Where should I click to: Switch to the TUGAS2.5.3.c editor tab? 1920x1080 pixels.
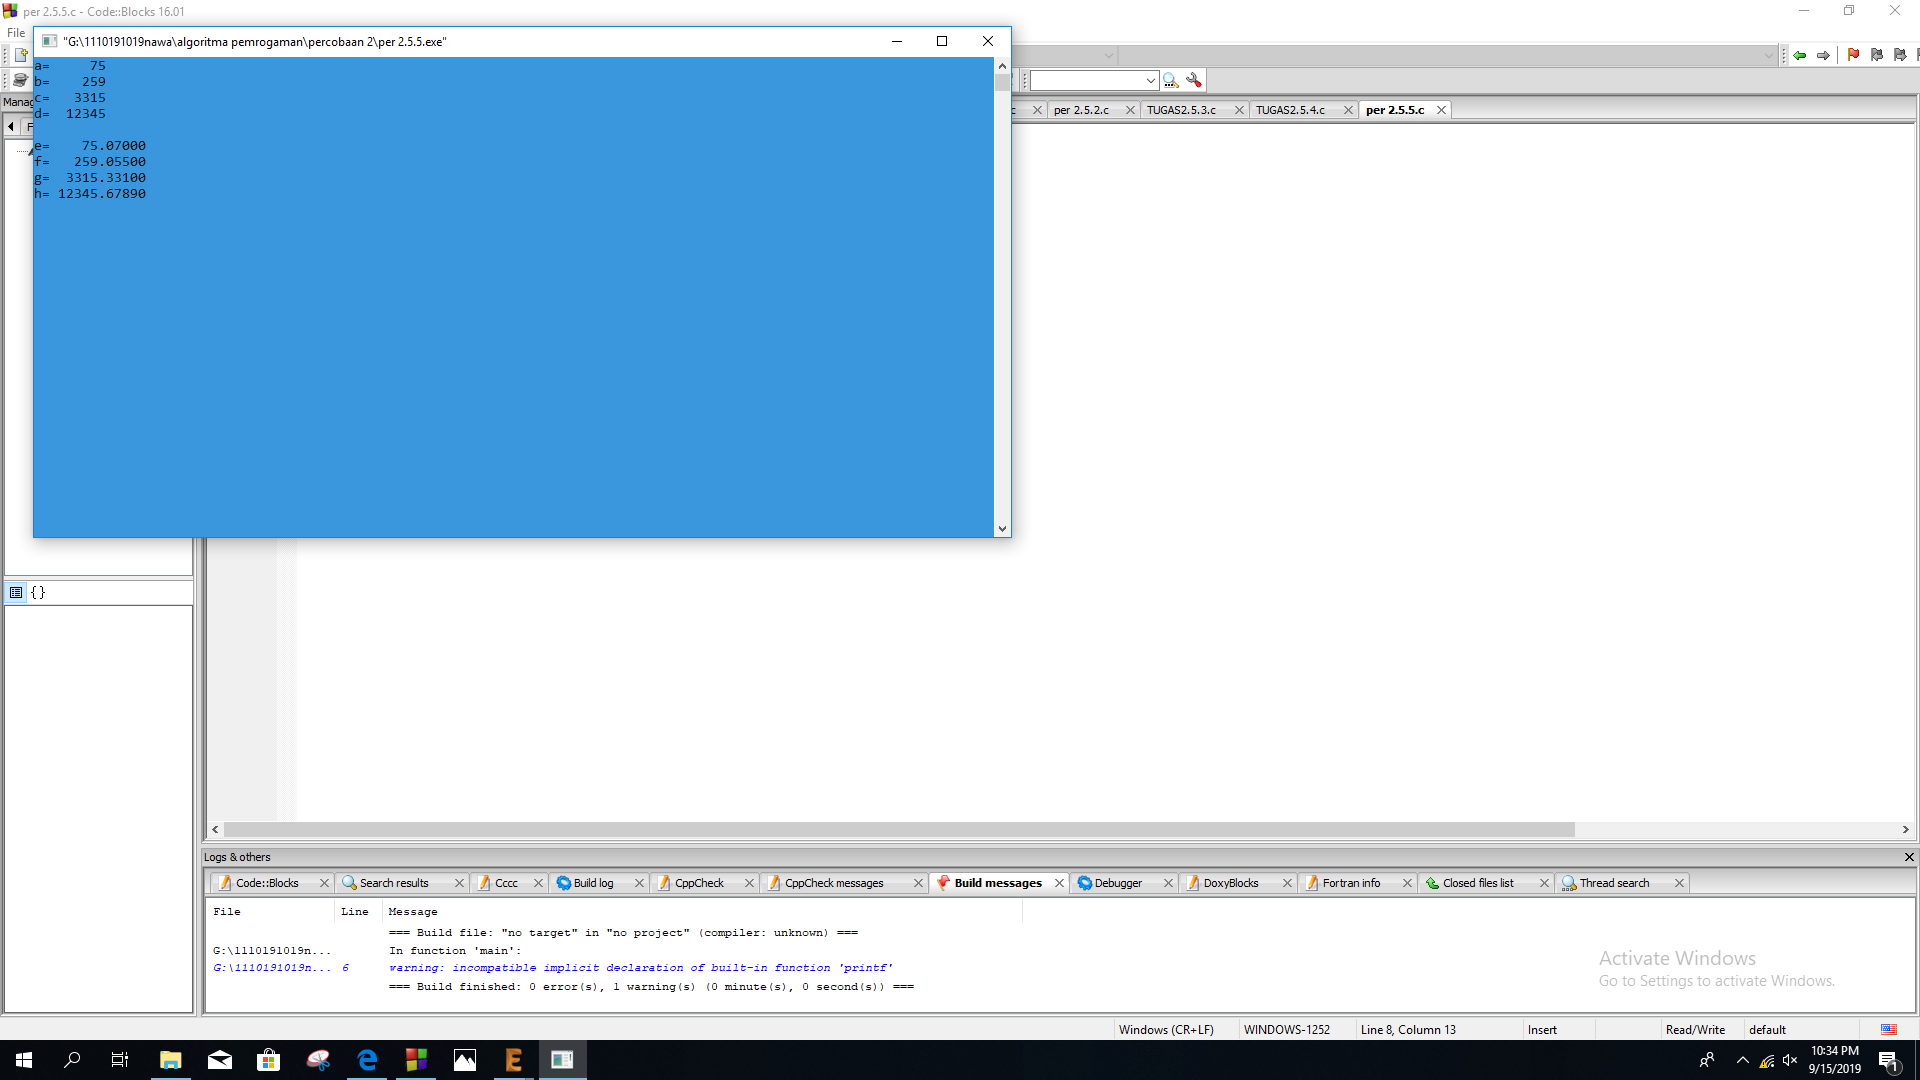pyautogui.click(x=1181, y=110)
